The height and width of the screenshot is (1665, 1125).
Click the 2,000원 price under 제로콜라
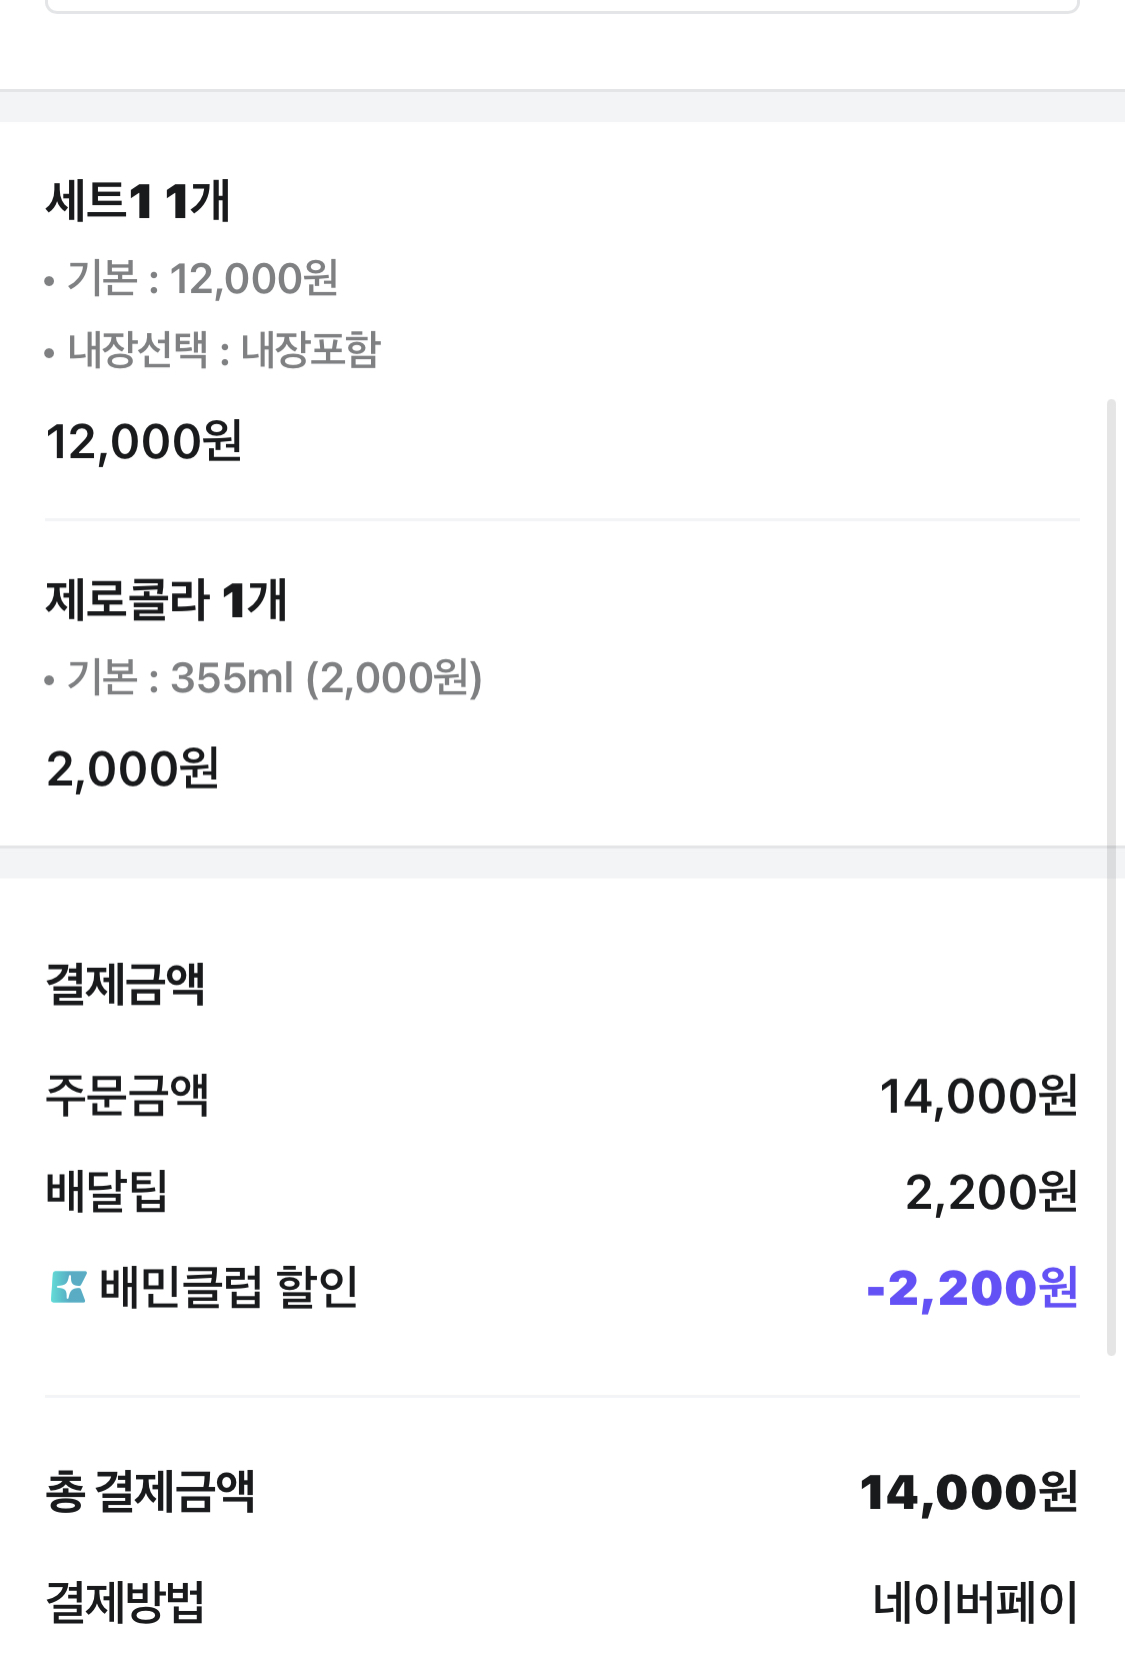coord(133,769)
